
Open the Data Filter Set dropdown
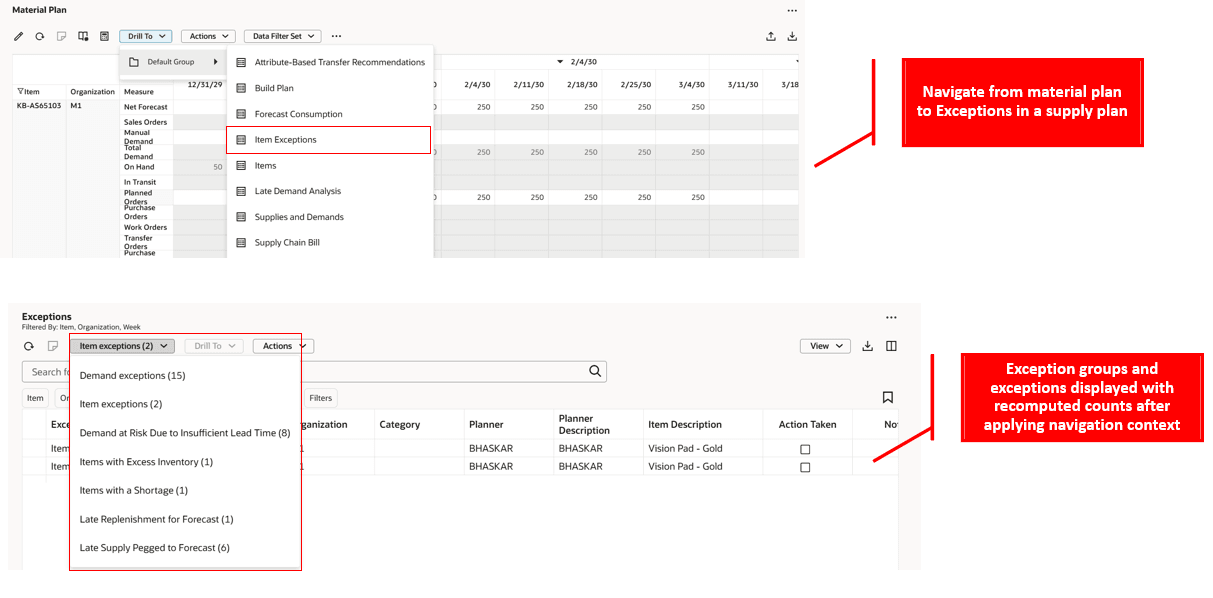[282, 36]
